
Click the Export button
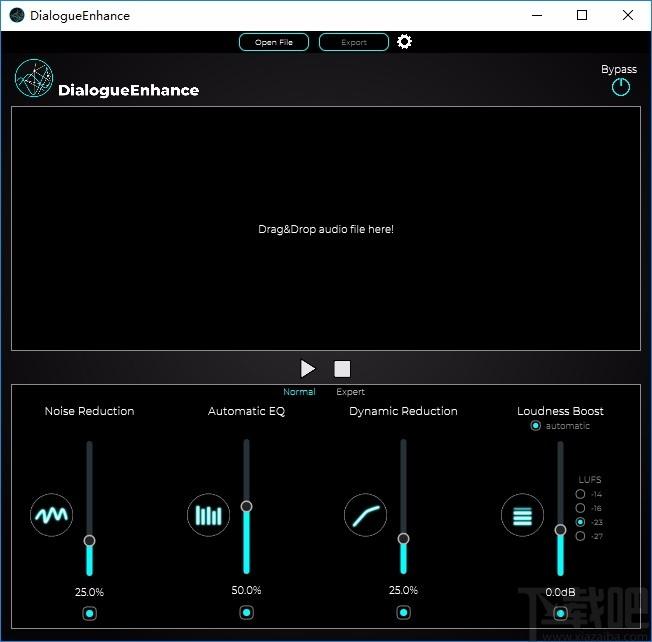click(354, 42)
